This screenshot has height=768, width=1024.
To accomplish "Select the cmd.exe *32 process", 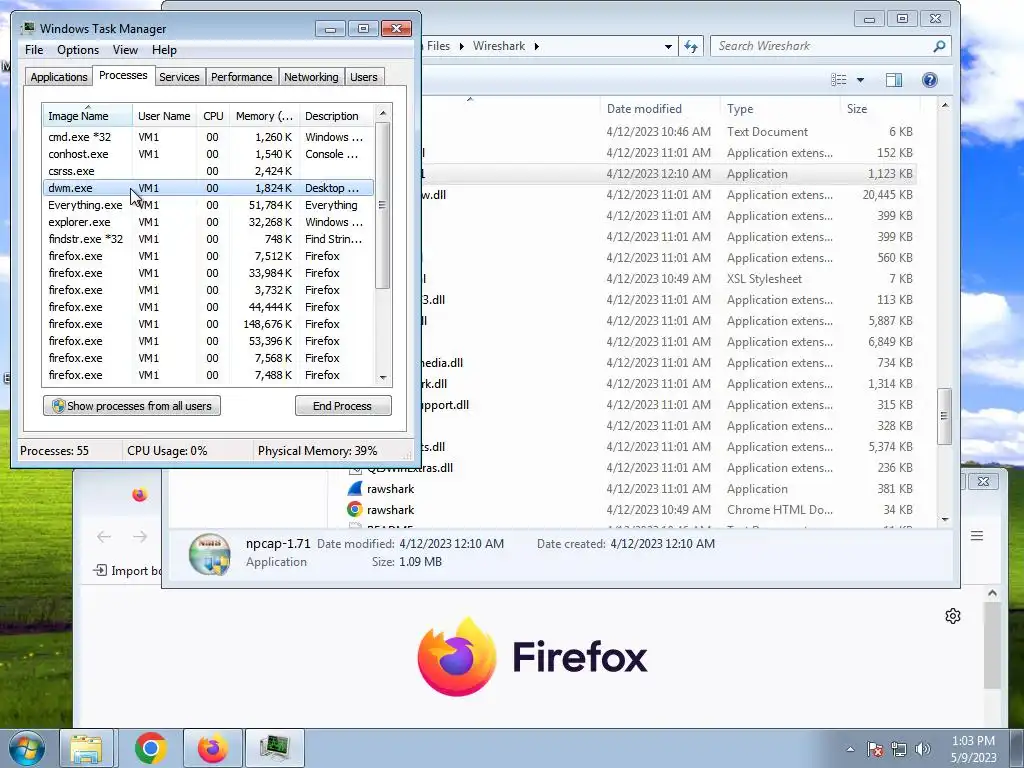I will point(208,137).
